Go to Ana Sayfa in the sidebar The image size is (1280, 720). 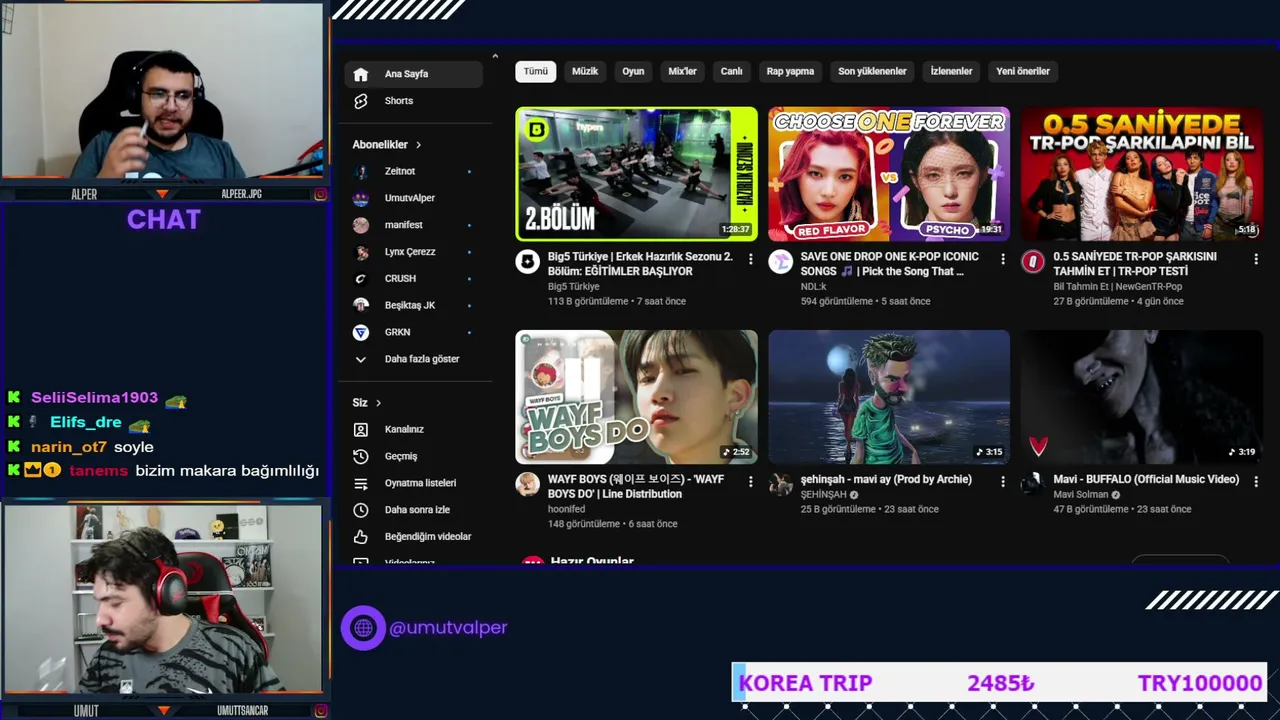tap(413, 74)
